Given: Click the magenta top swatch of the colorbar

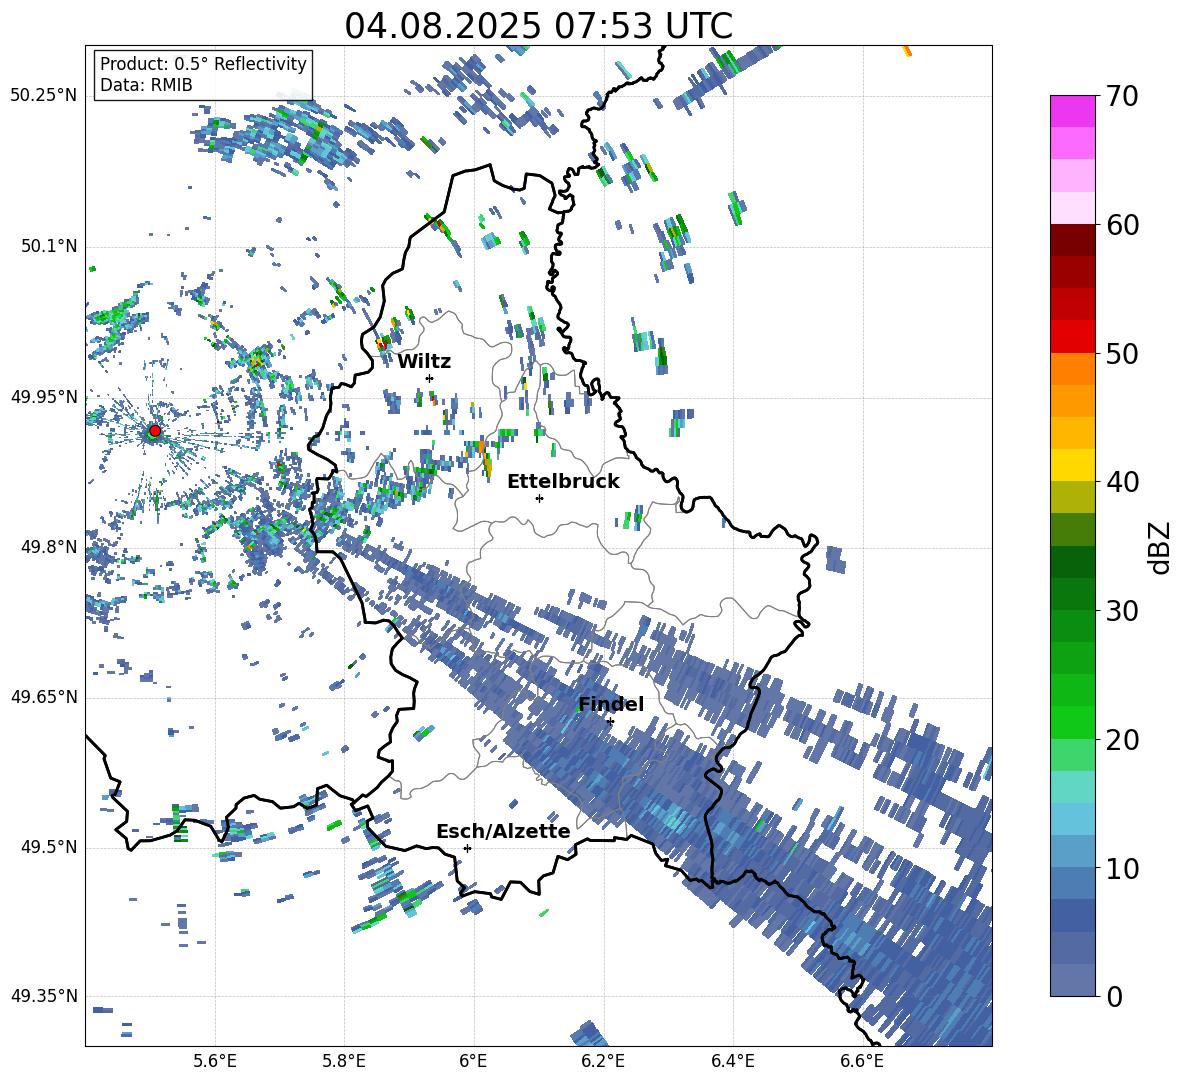Looking at the screenshot, I should (1072, 111).
